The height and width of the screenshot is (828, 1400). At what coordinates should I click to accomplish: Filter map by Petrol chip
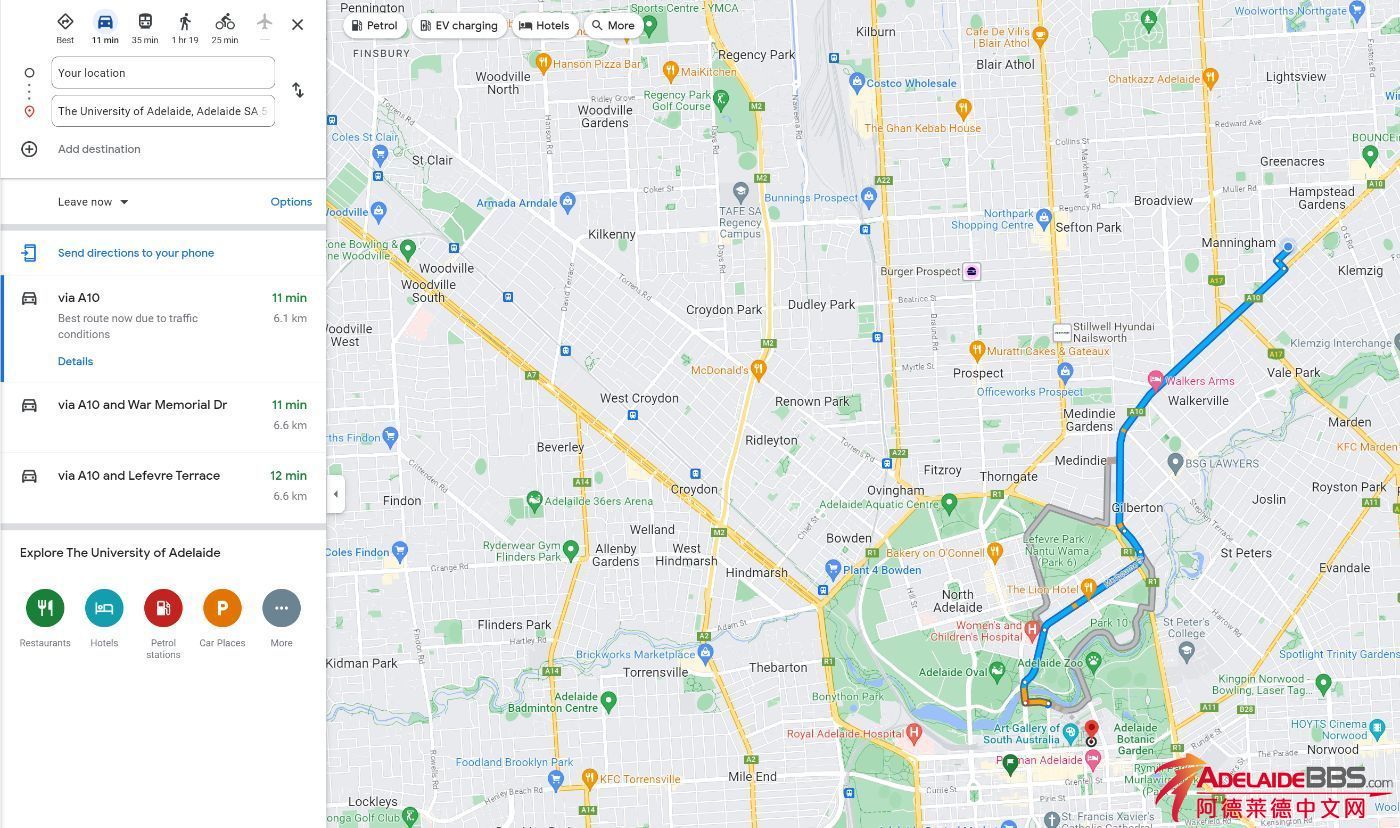375,26
